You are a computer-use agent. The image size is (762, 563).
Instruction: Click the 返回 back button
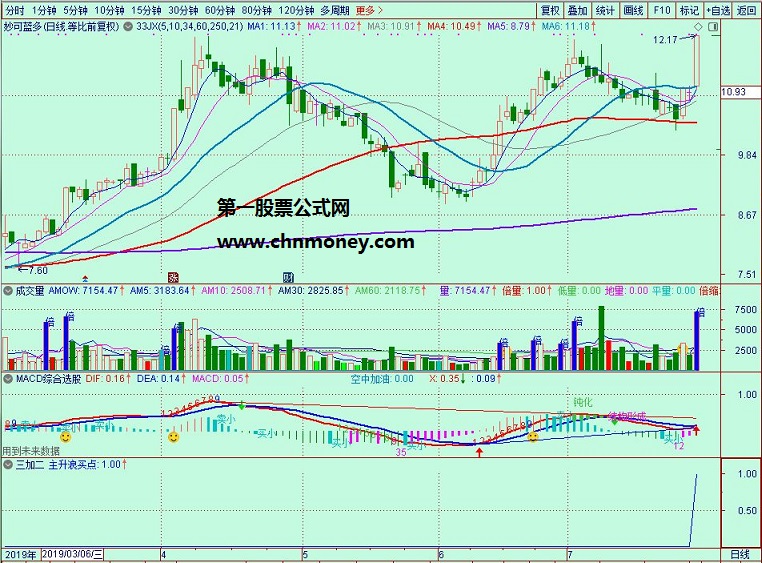click(746, 10)
